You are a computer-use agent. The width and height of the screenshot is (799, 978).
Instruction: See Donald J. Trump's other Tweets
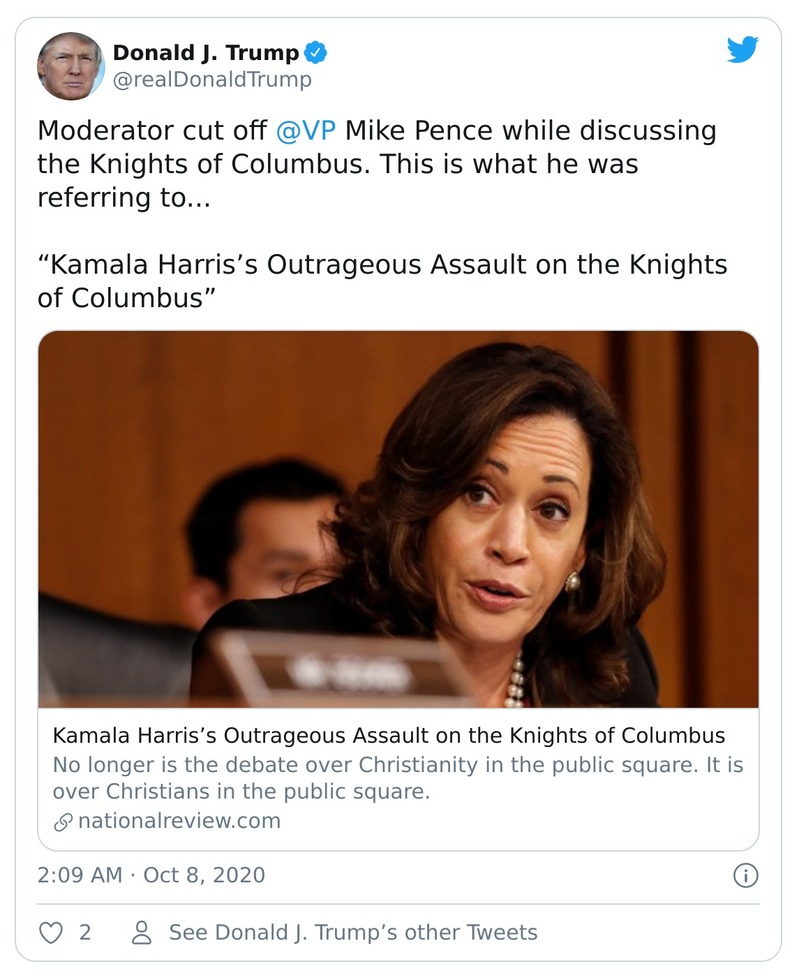tap(352, 932)
